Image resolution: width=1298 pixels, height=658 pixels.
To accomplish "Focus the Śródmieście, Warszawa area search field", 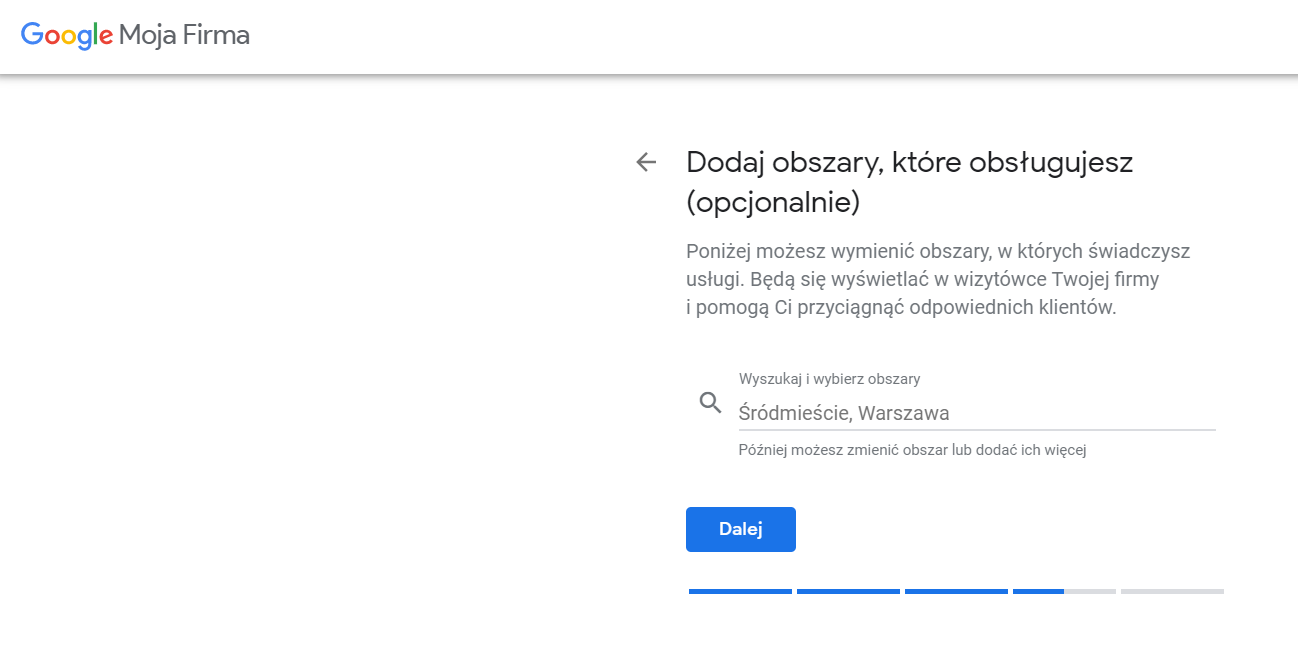I will [977, 413].
